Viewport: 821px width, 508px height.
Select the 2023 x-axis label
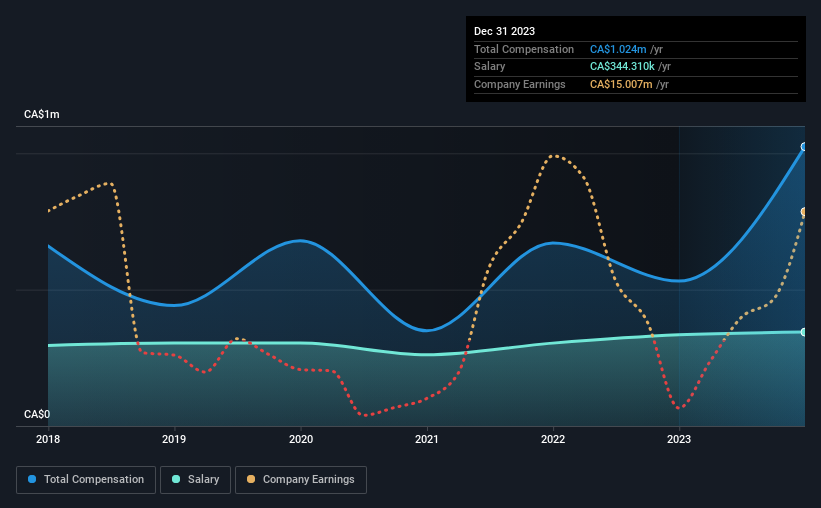click(x=679, y=439)
